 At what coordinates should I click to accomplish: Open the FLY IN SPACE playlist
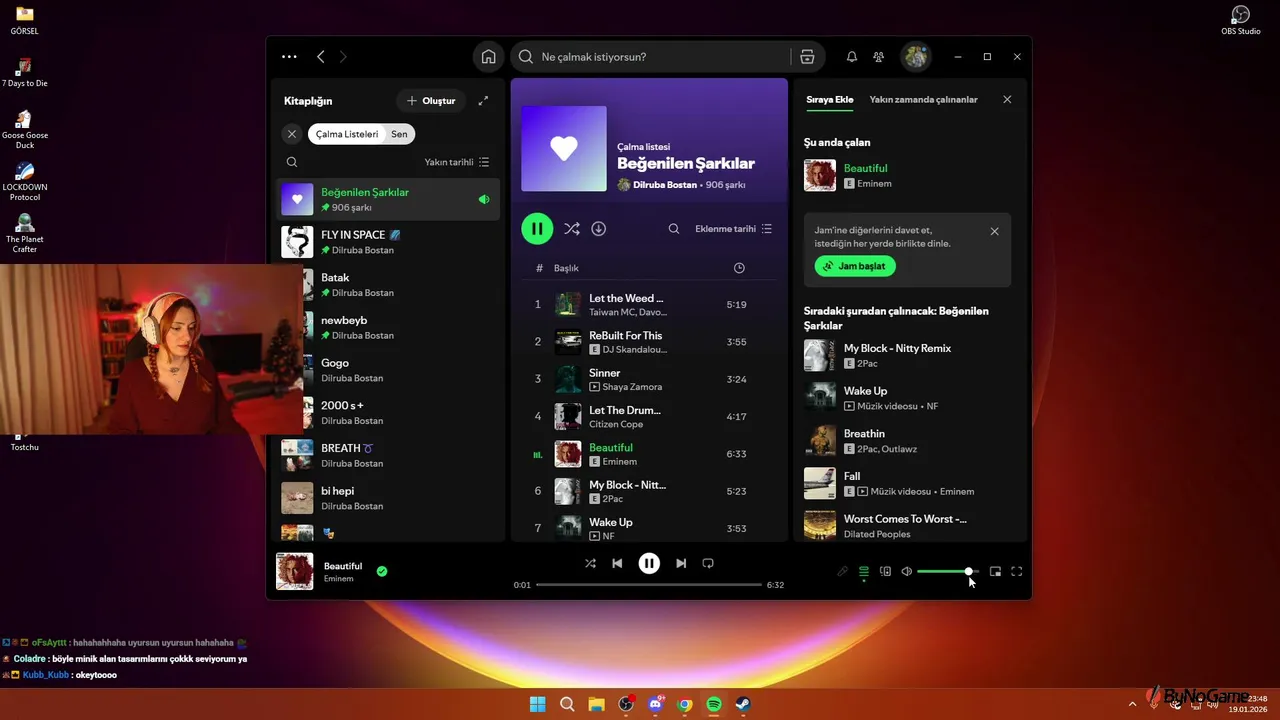pyautogui.click(x=388, y=242)
